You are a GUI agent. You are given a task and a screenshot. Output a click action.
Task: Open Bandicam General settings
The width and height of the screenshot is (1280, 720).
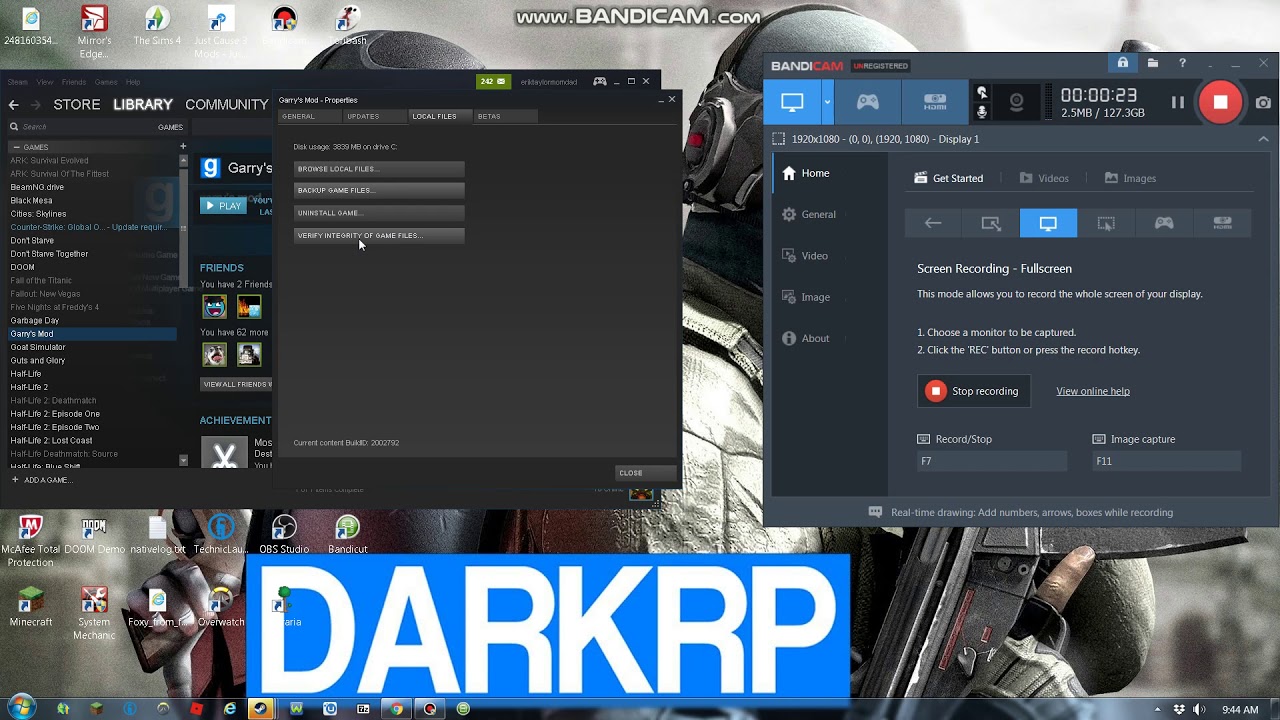[x=809, y=214]
